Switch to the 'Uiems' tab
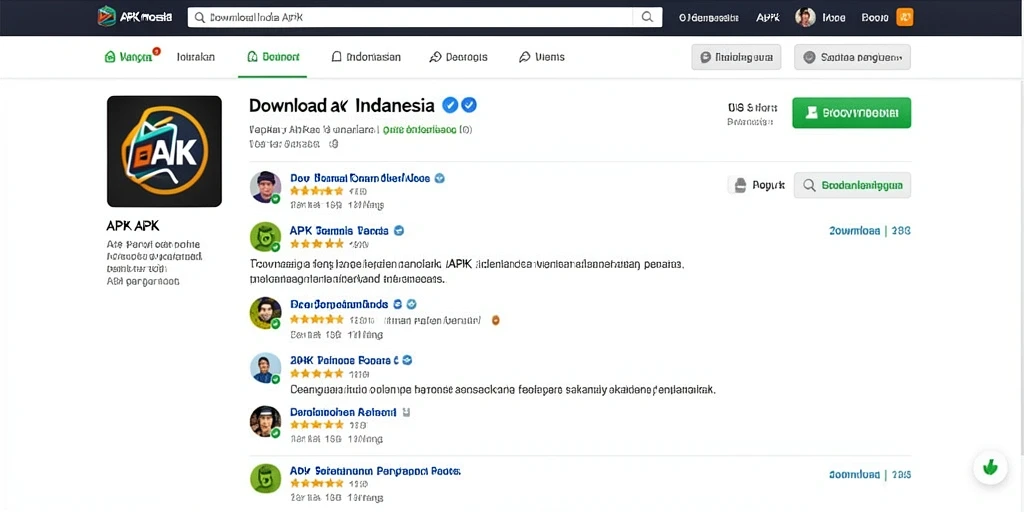 pos(541,57)
